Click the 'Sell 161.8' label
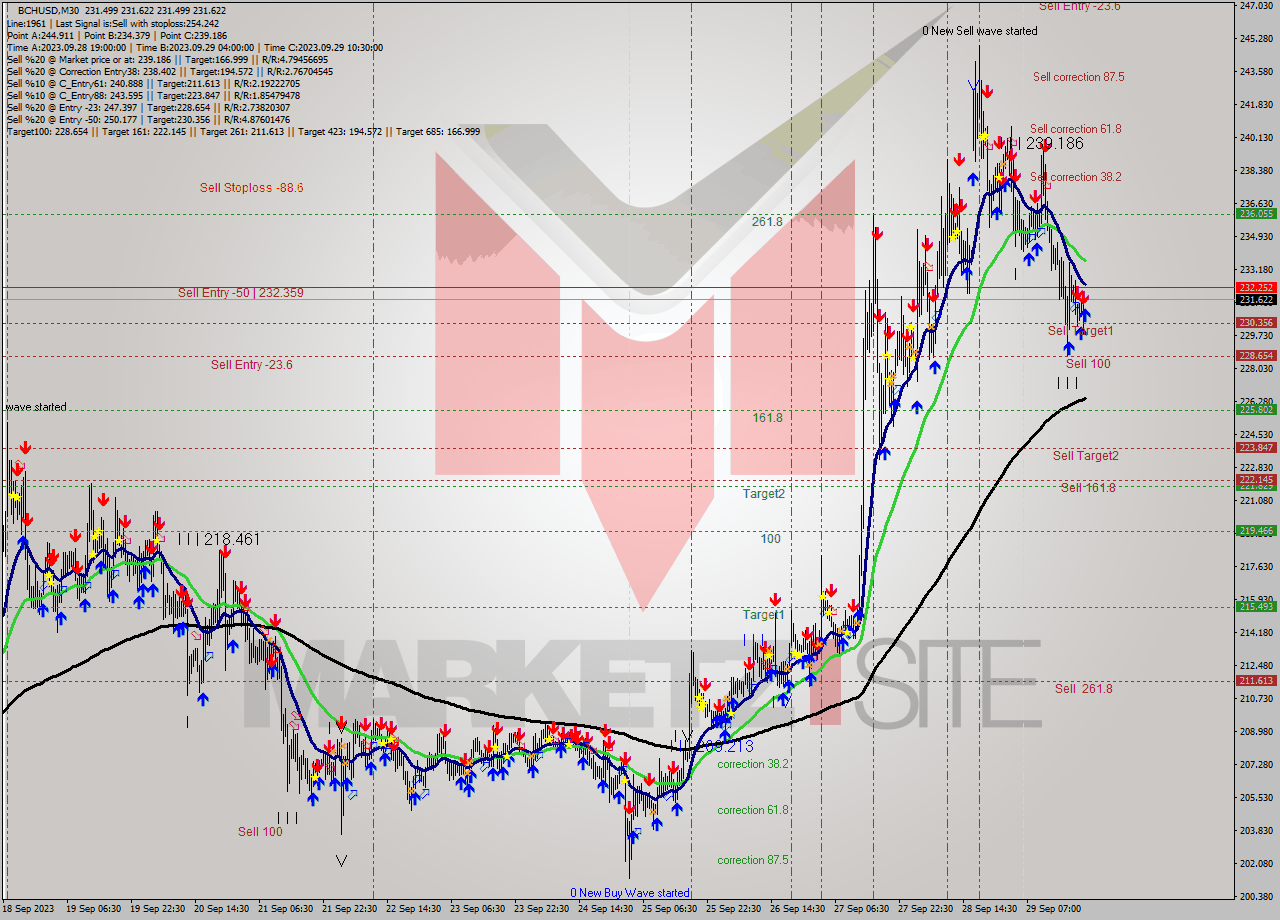 (x=1088, y=488)
